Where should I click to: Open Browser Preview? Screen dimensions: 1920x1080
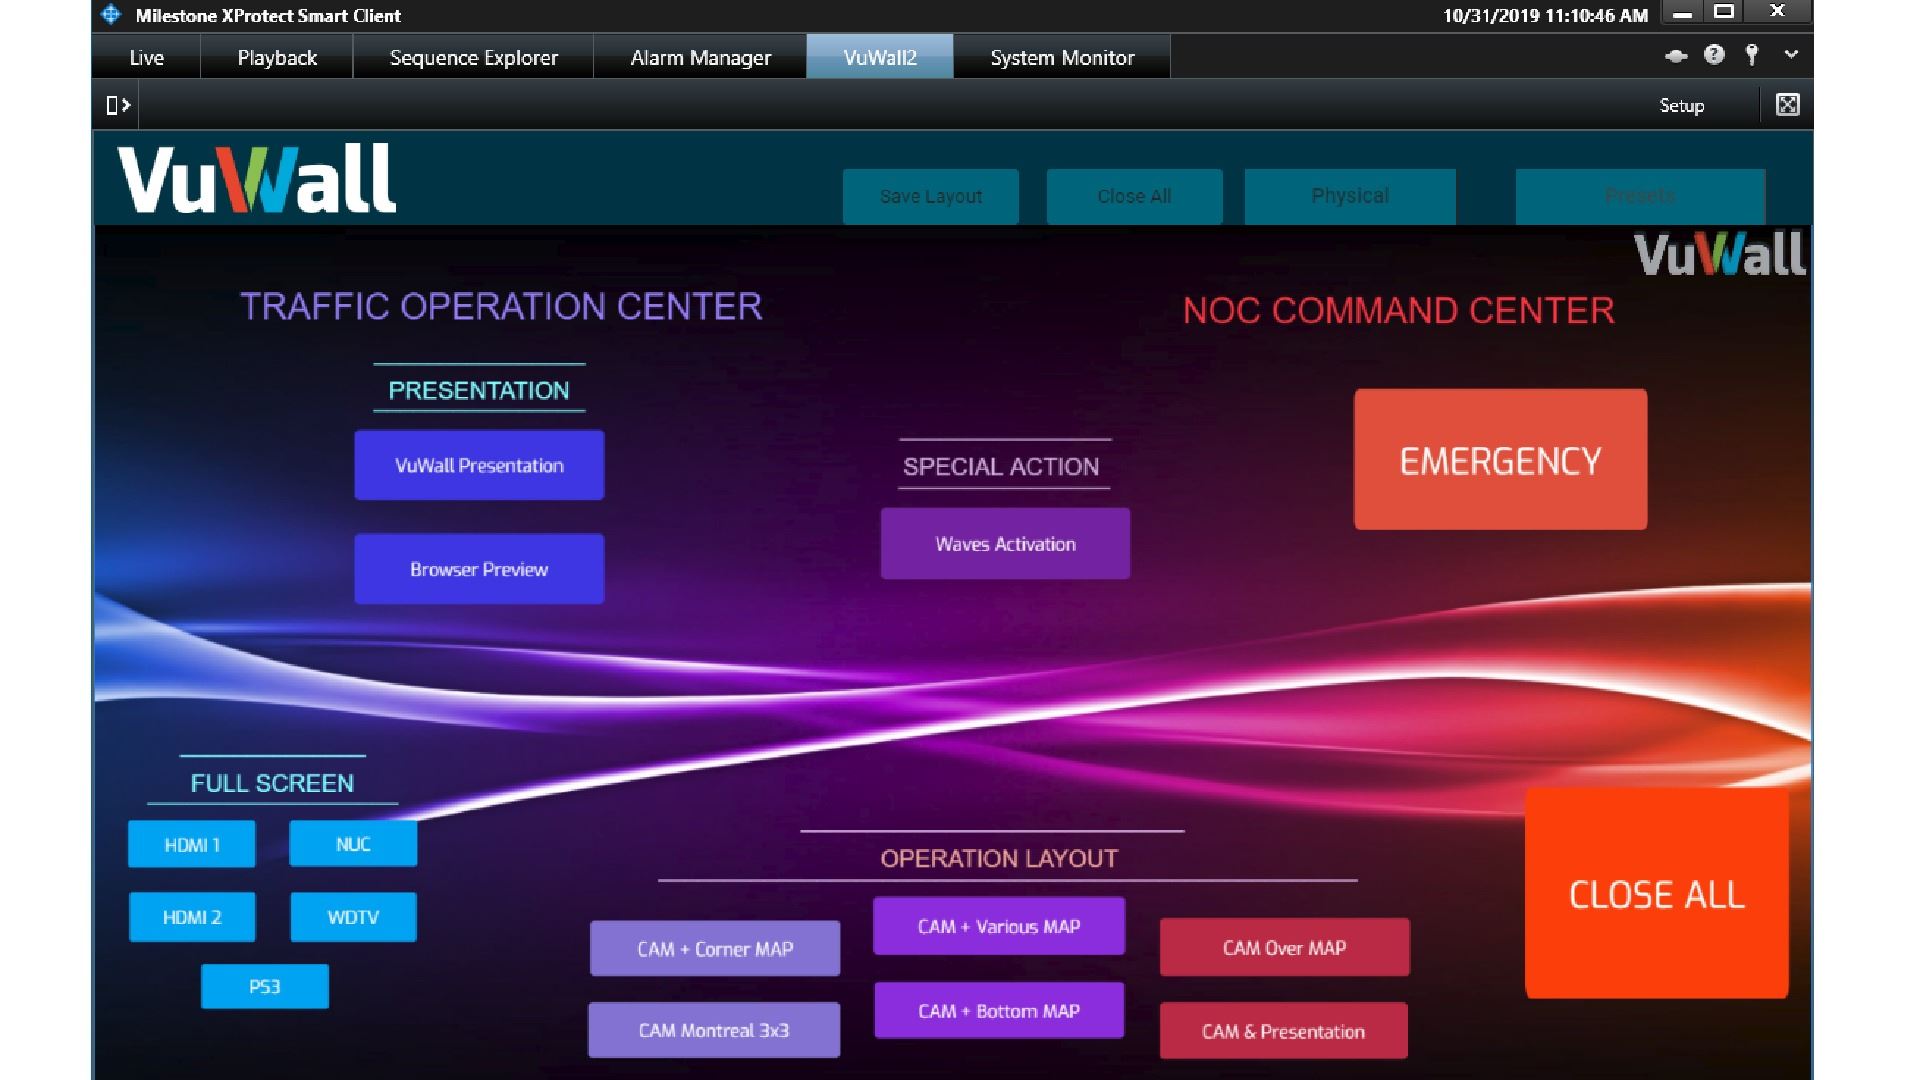pos(479,569)
